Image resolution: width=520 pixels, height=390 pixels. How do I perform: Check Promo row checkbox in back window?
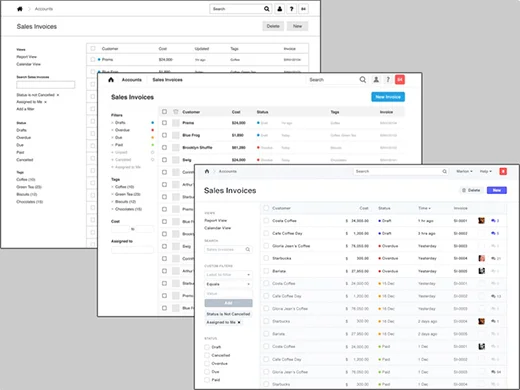93,59
